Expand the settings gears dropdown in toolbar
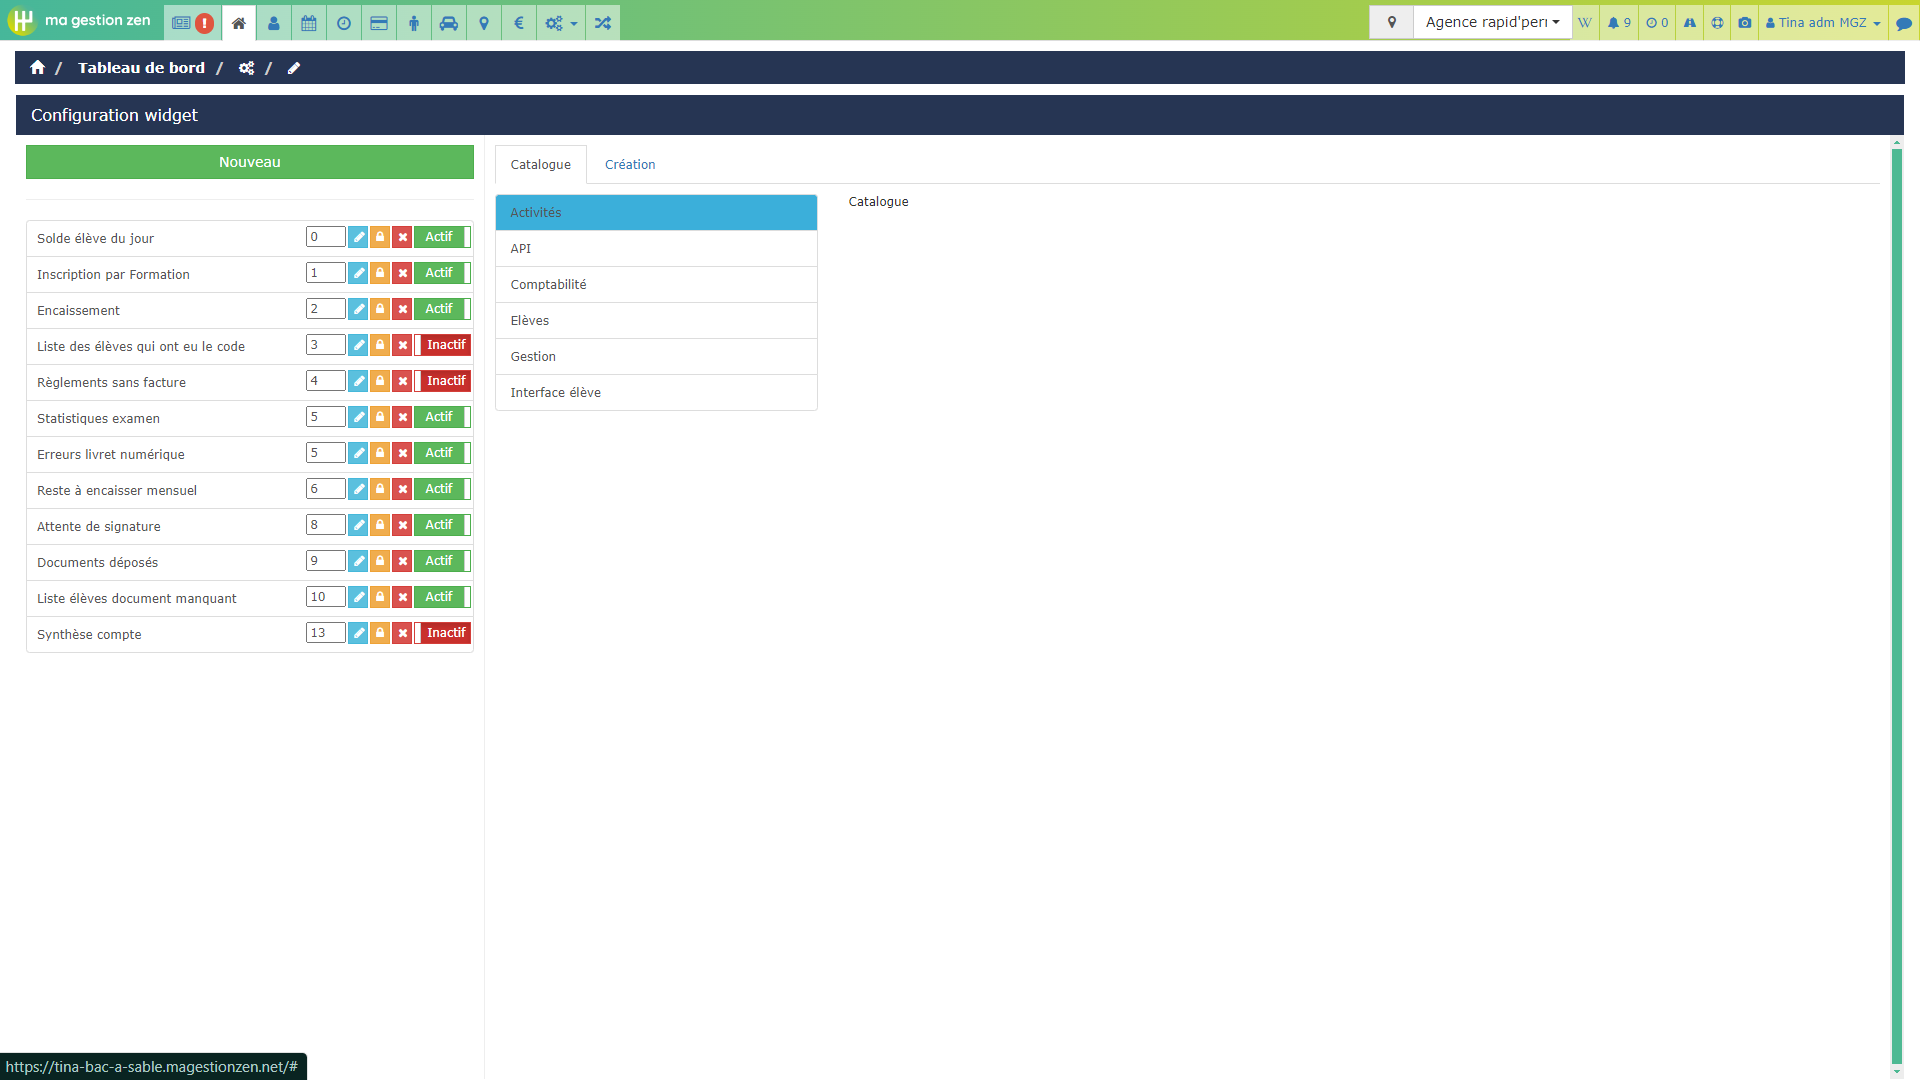 [560, 23]
